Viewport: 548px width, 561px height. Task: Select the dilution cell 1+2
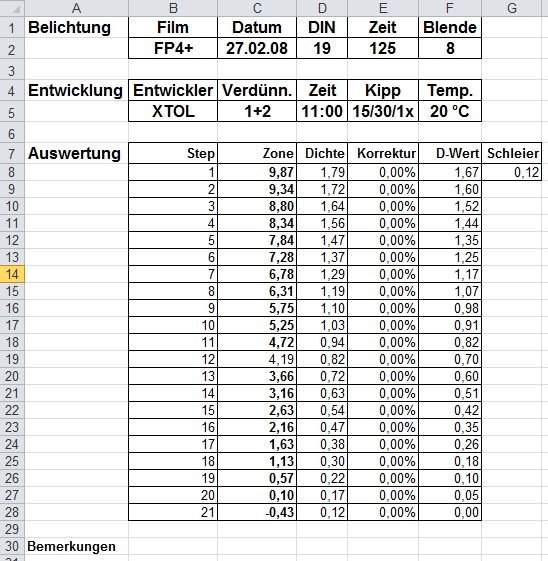pyautogui.click(x=257, y=111)
